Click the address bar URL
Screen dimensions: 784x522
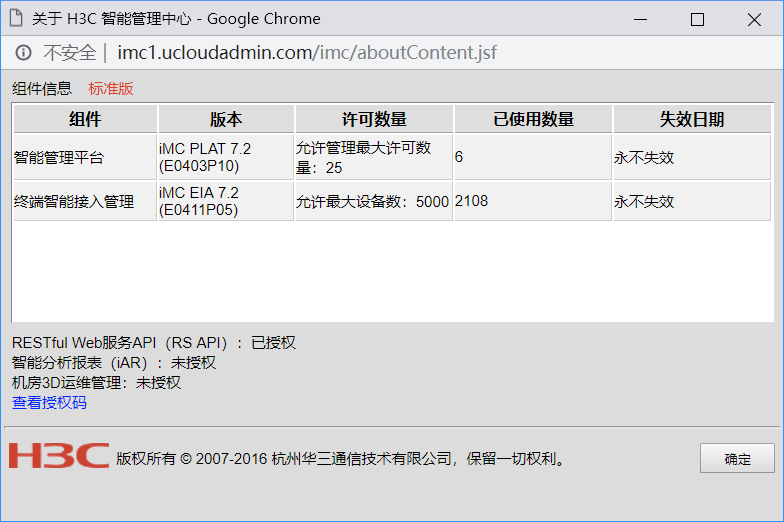307,52
